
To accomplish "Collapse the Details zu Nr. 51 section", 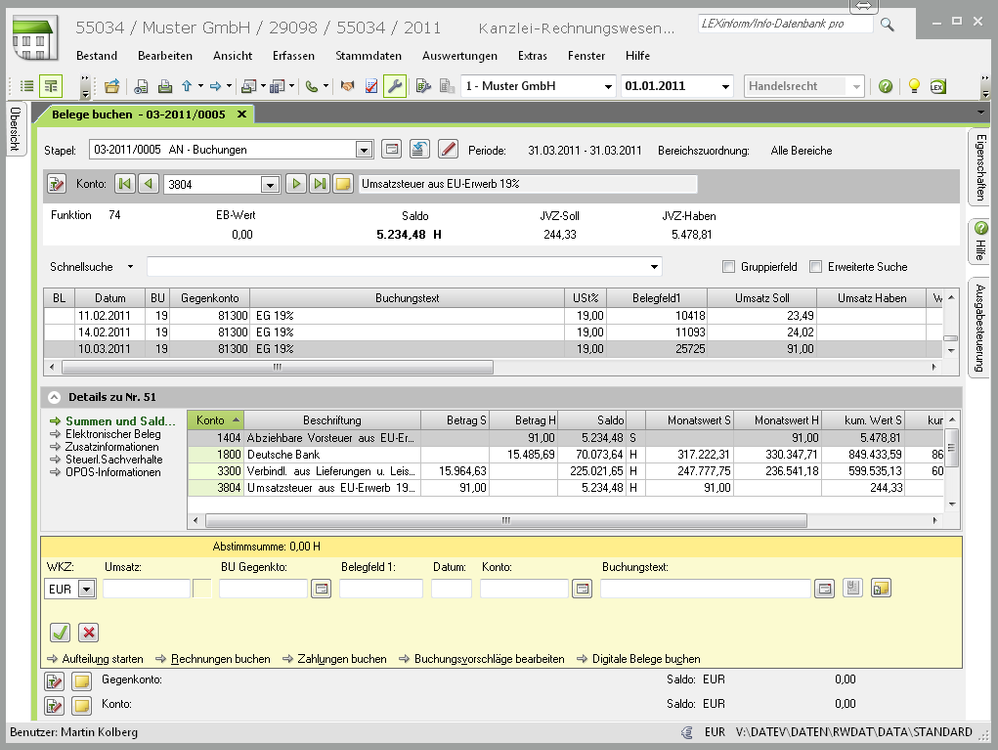I will [53, 397].
